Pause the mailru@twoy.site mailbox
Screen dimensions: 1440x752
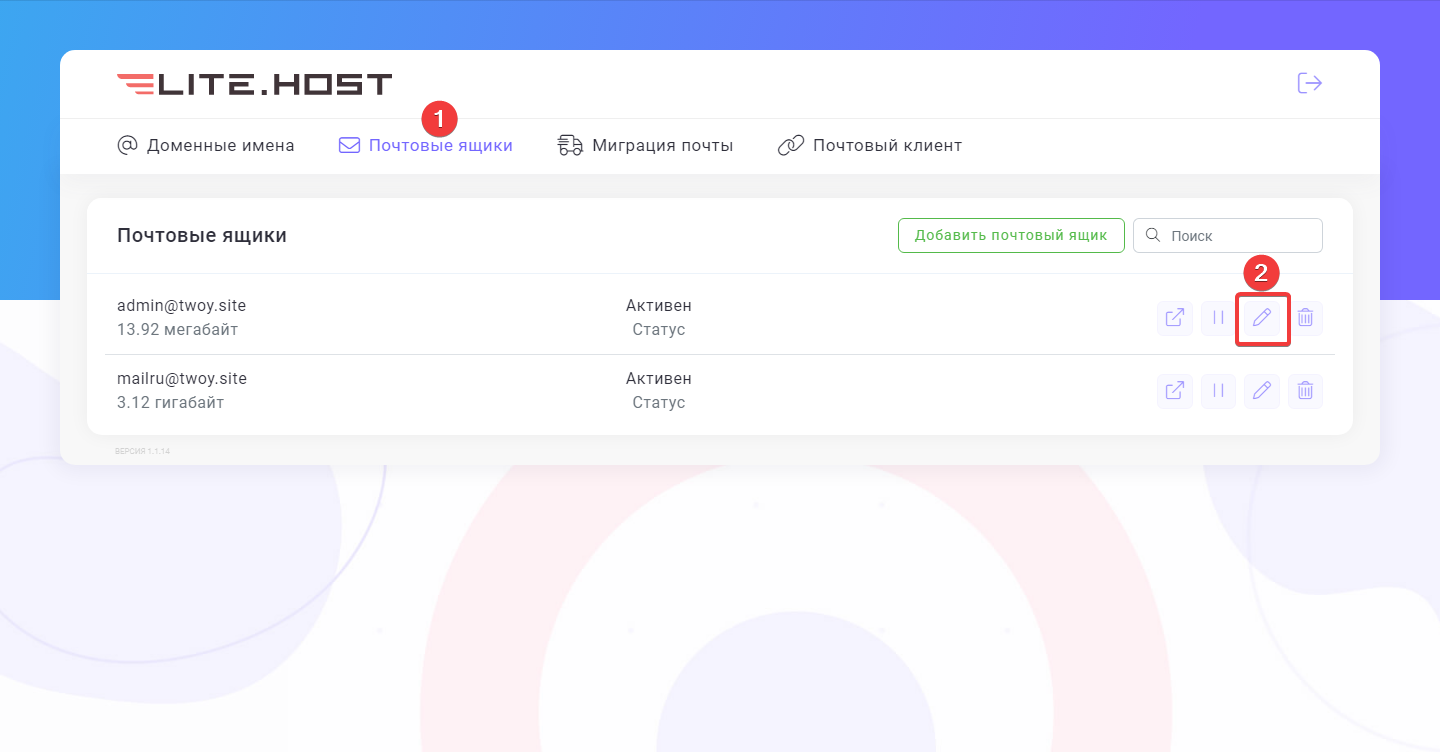tap(1218, 391)
